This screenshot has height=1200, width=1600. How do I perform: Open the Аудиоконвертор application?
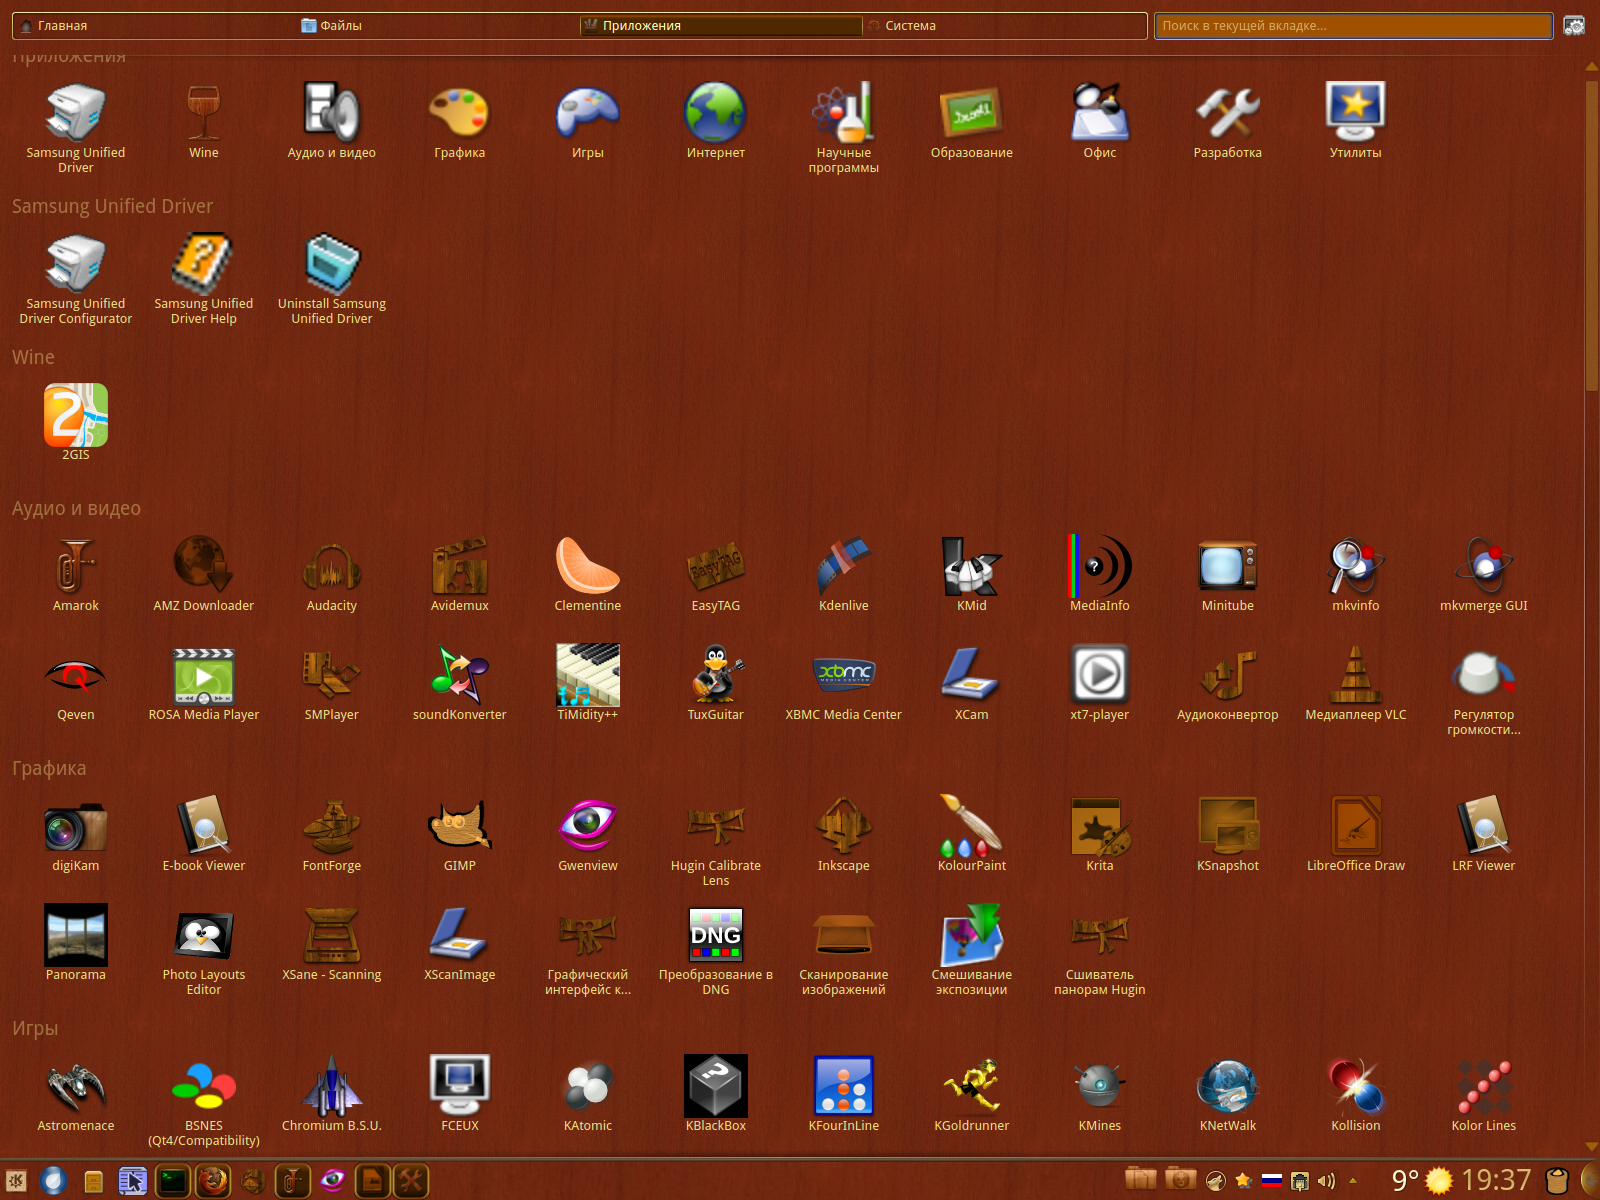coord(1228,684)
